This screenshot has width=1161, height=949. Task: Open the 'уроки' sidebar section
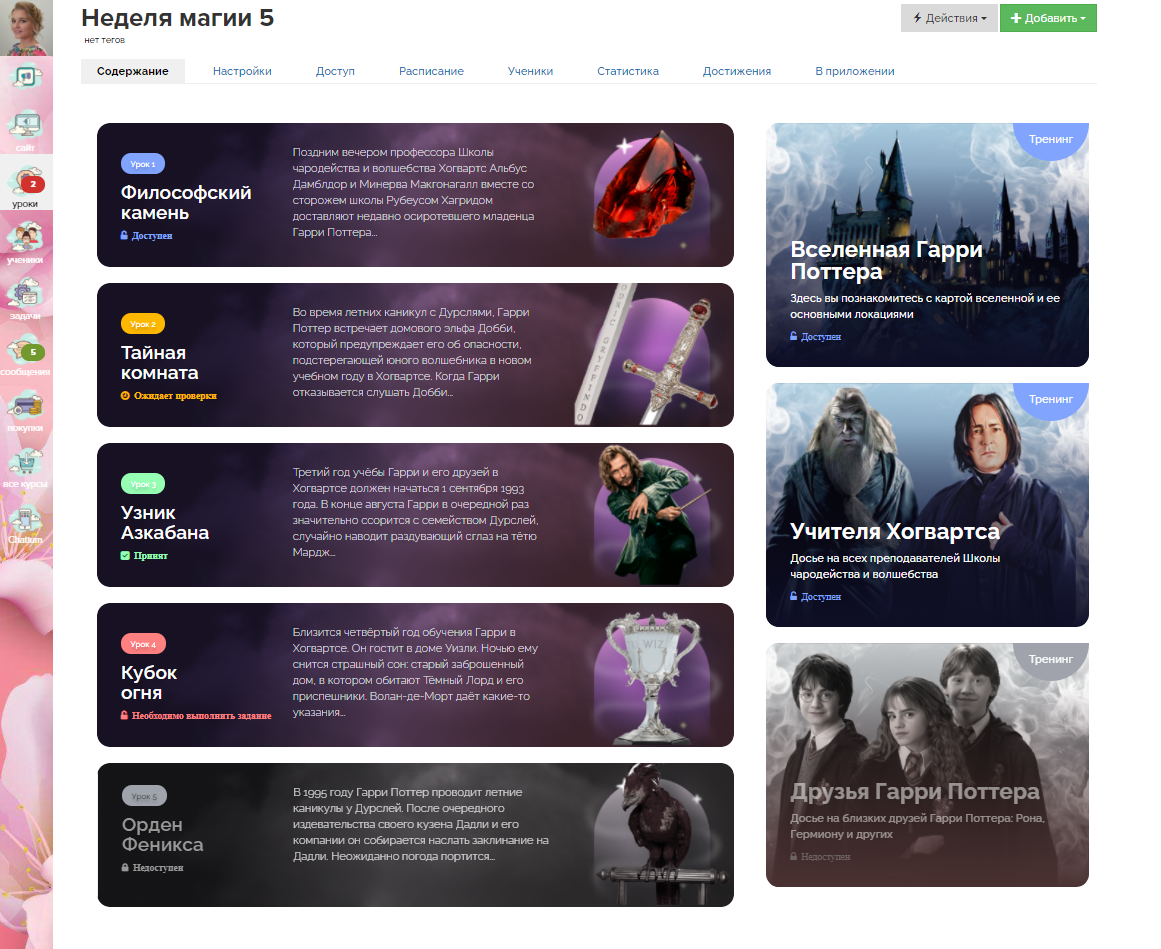point(25,185)
